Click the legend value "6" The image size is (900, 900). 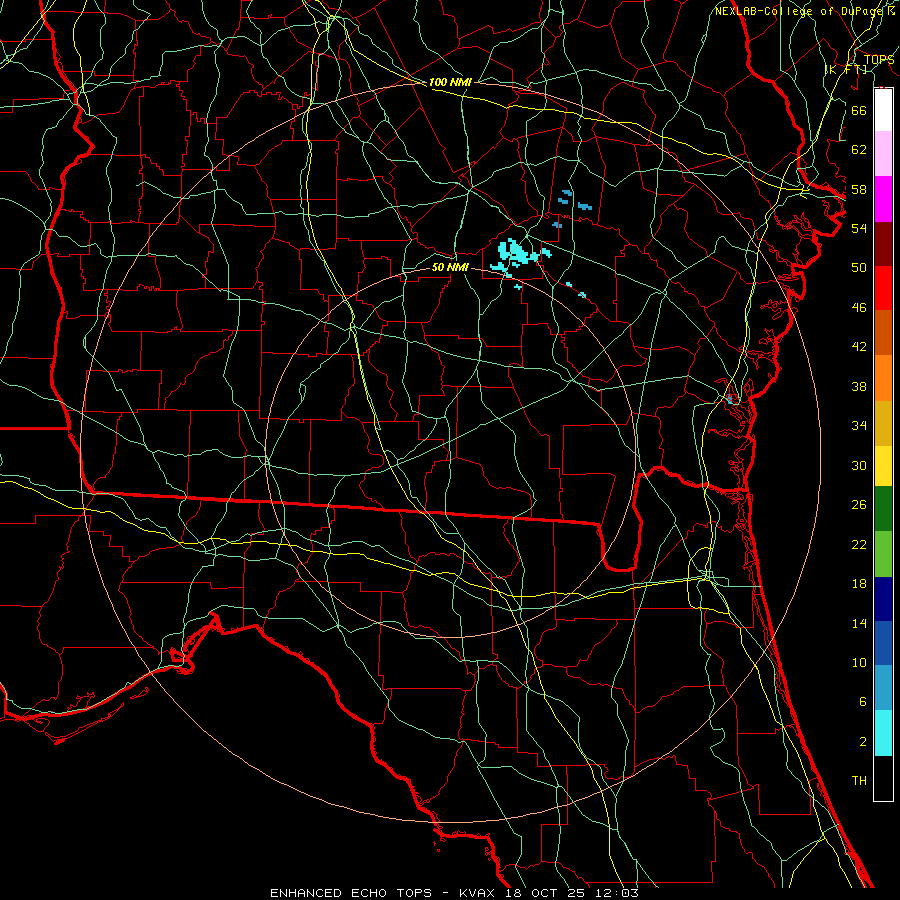click(x=863, y=702)
